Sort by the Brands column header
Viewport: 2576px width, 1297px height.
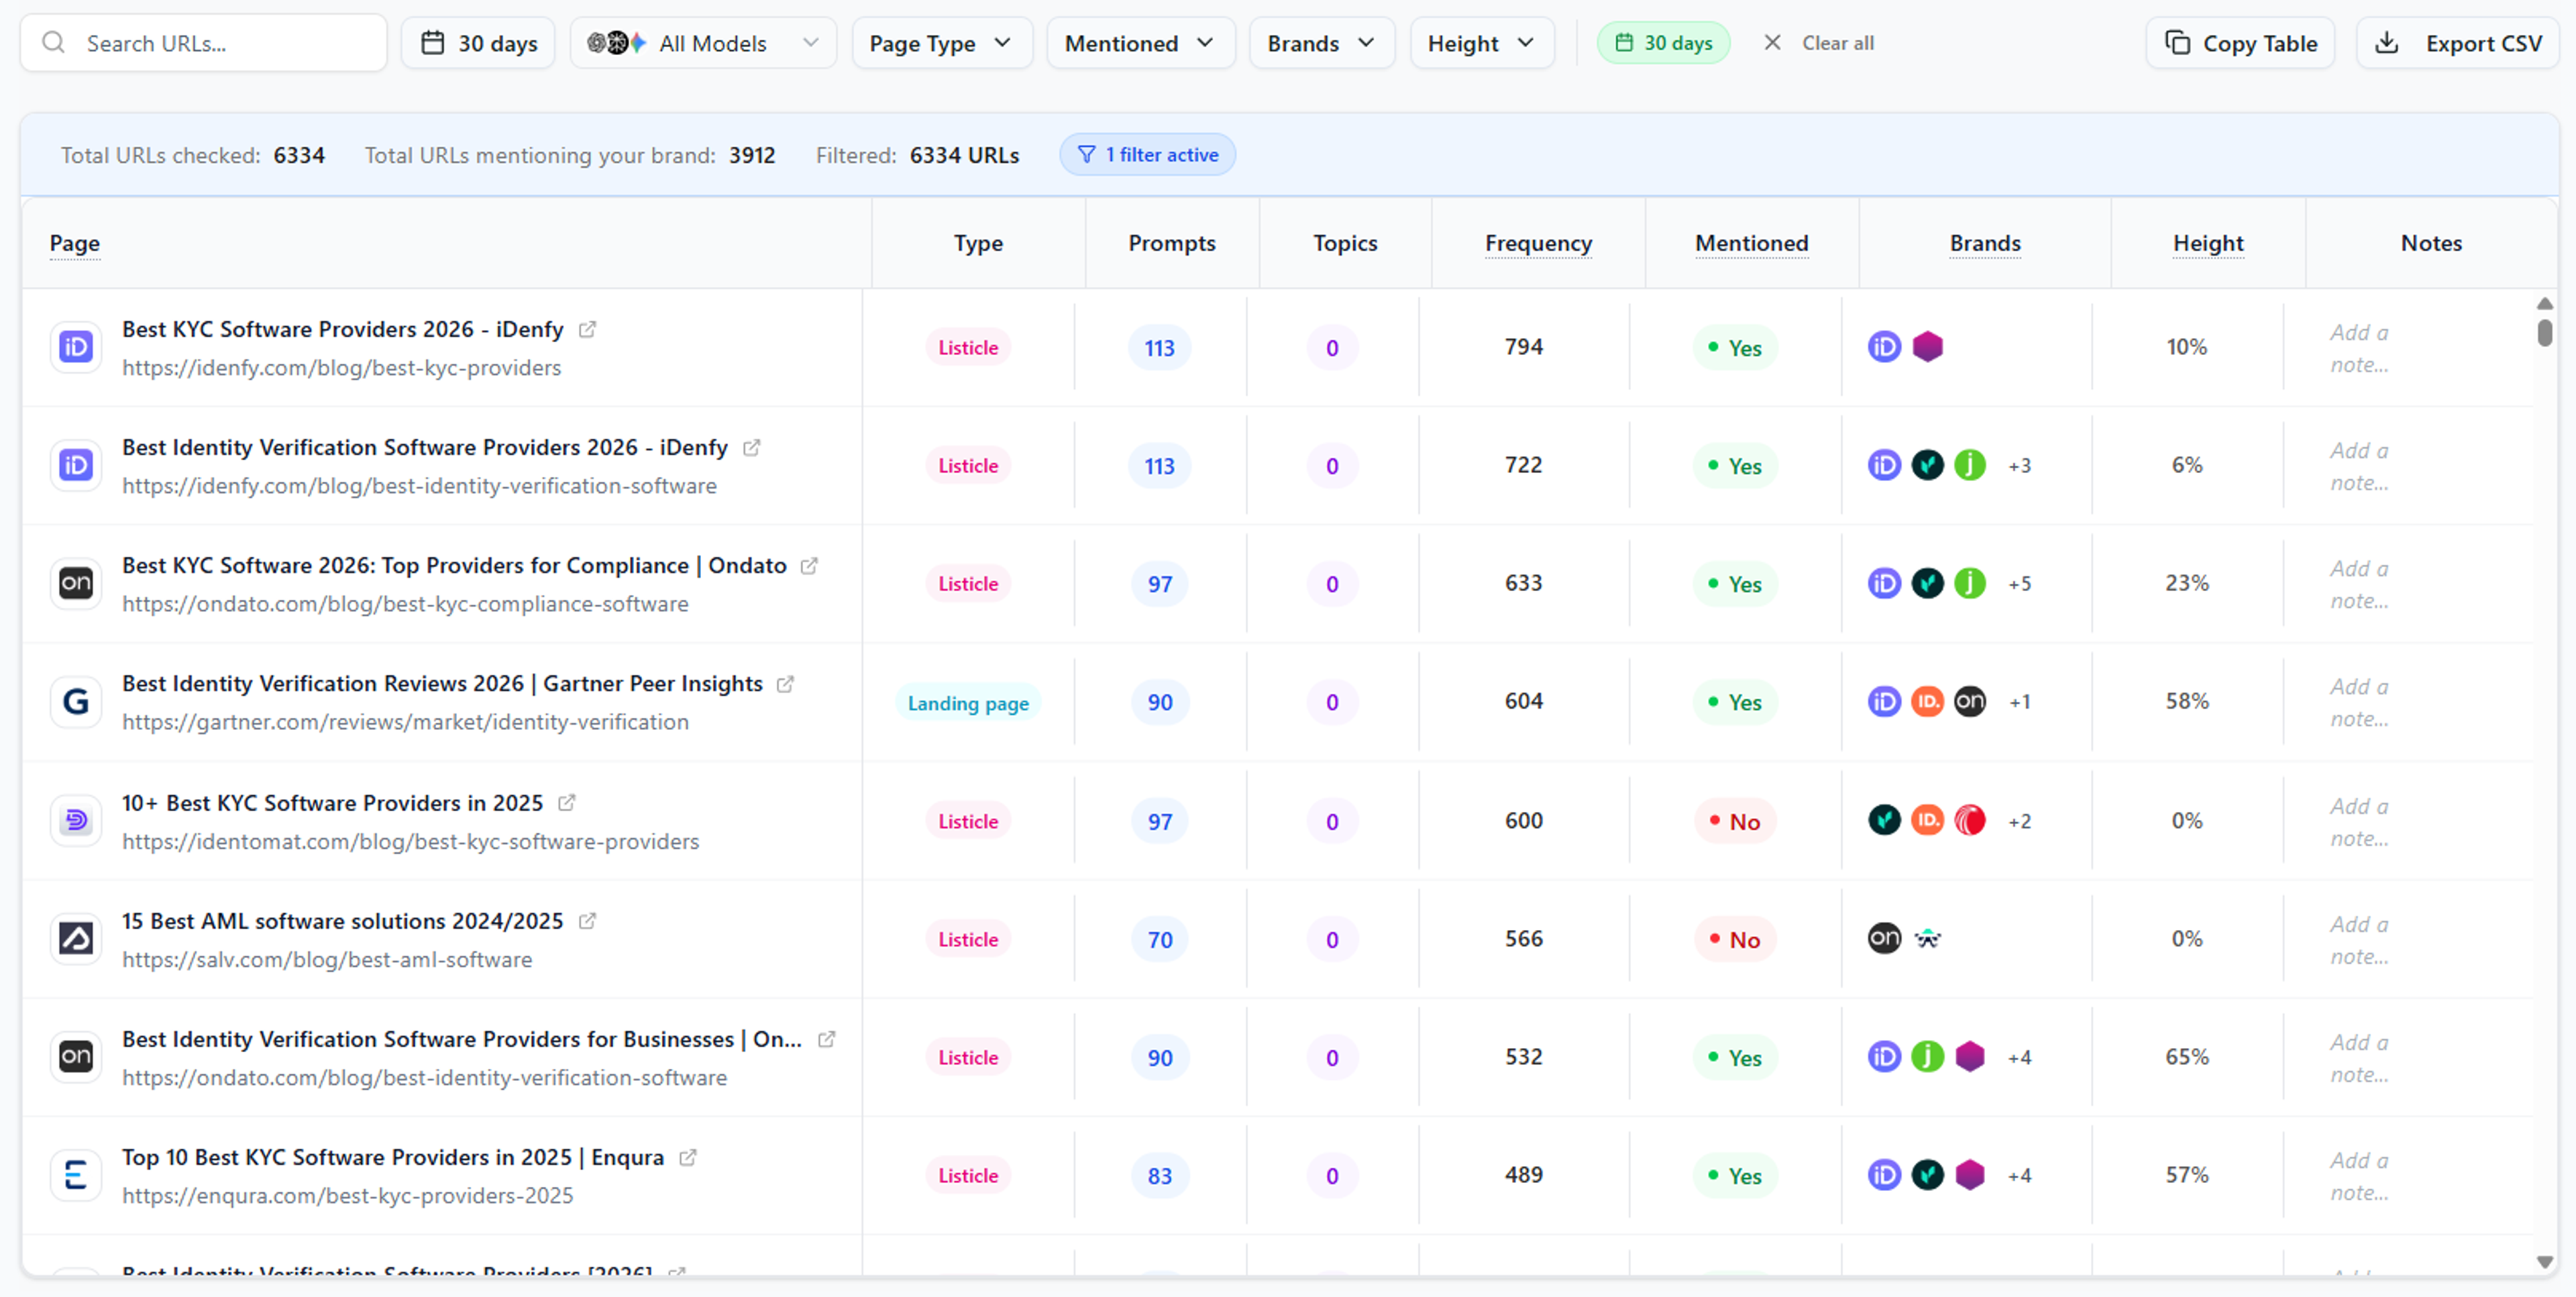[x=1985, y=243]
